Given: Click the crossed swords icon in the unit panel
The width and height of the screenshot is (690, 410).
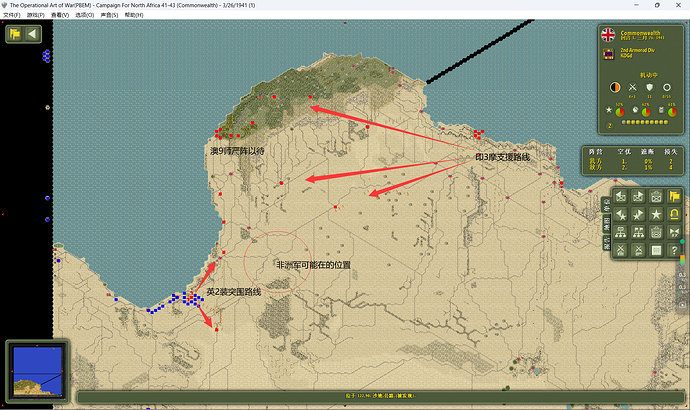Looking at the screenshot, I should coord(632,87).
